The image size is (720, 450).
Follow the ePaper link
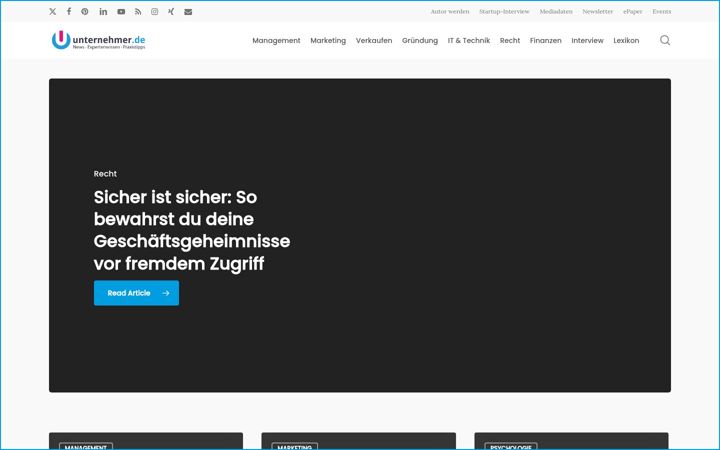(633, 11)
